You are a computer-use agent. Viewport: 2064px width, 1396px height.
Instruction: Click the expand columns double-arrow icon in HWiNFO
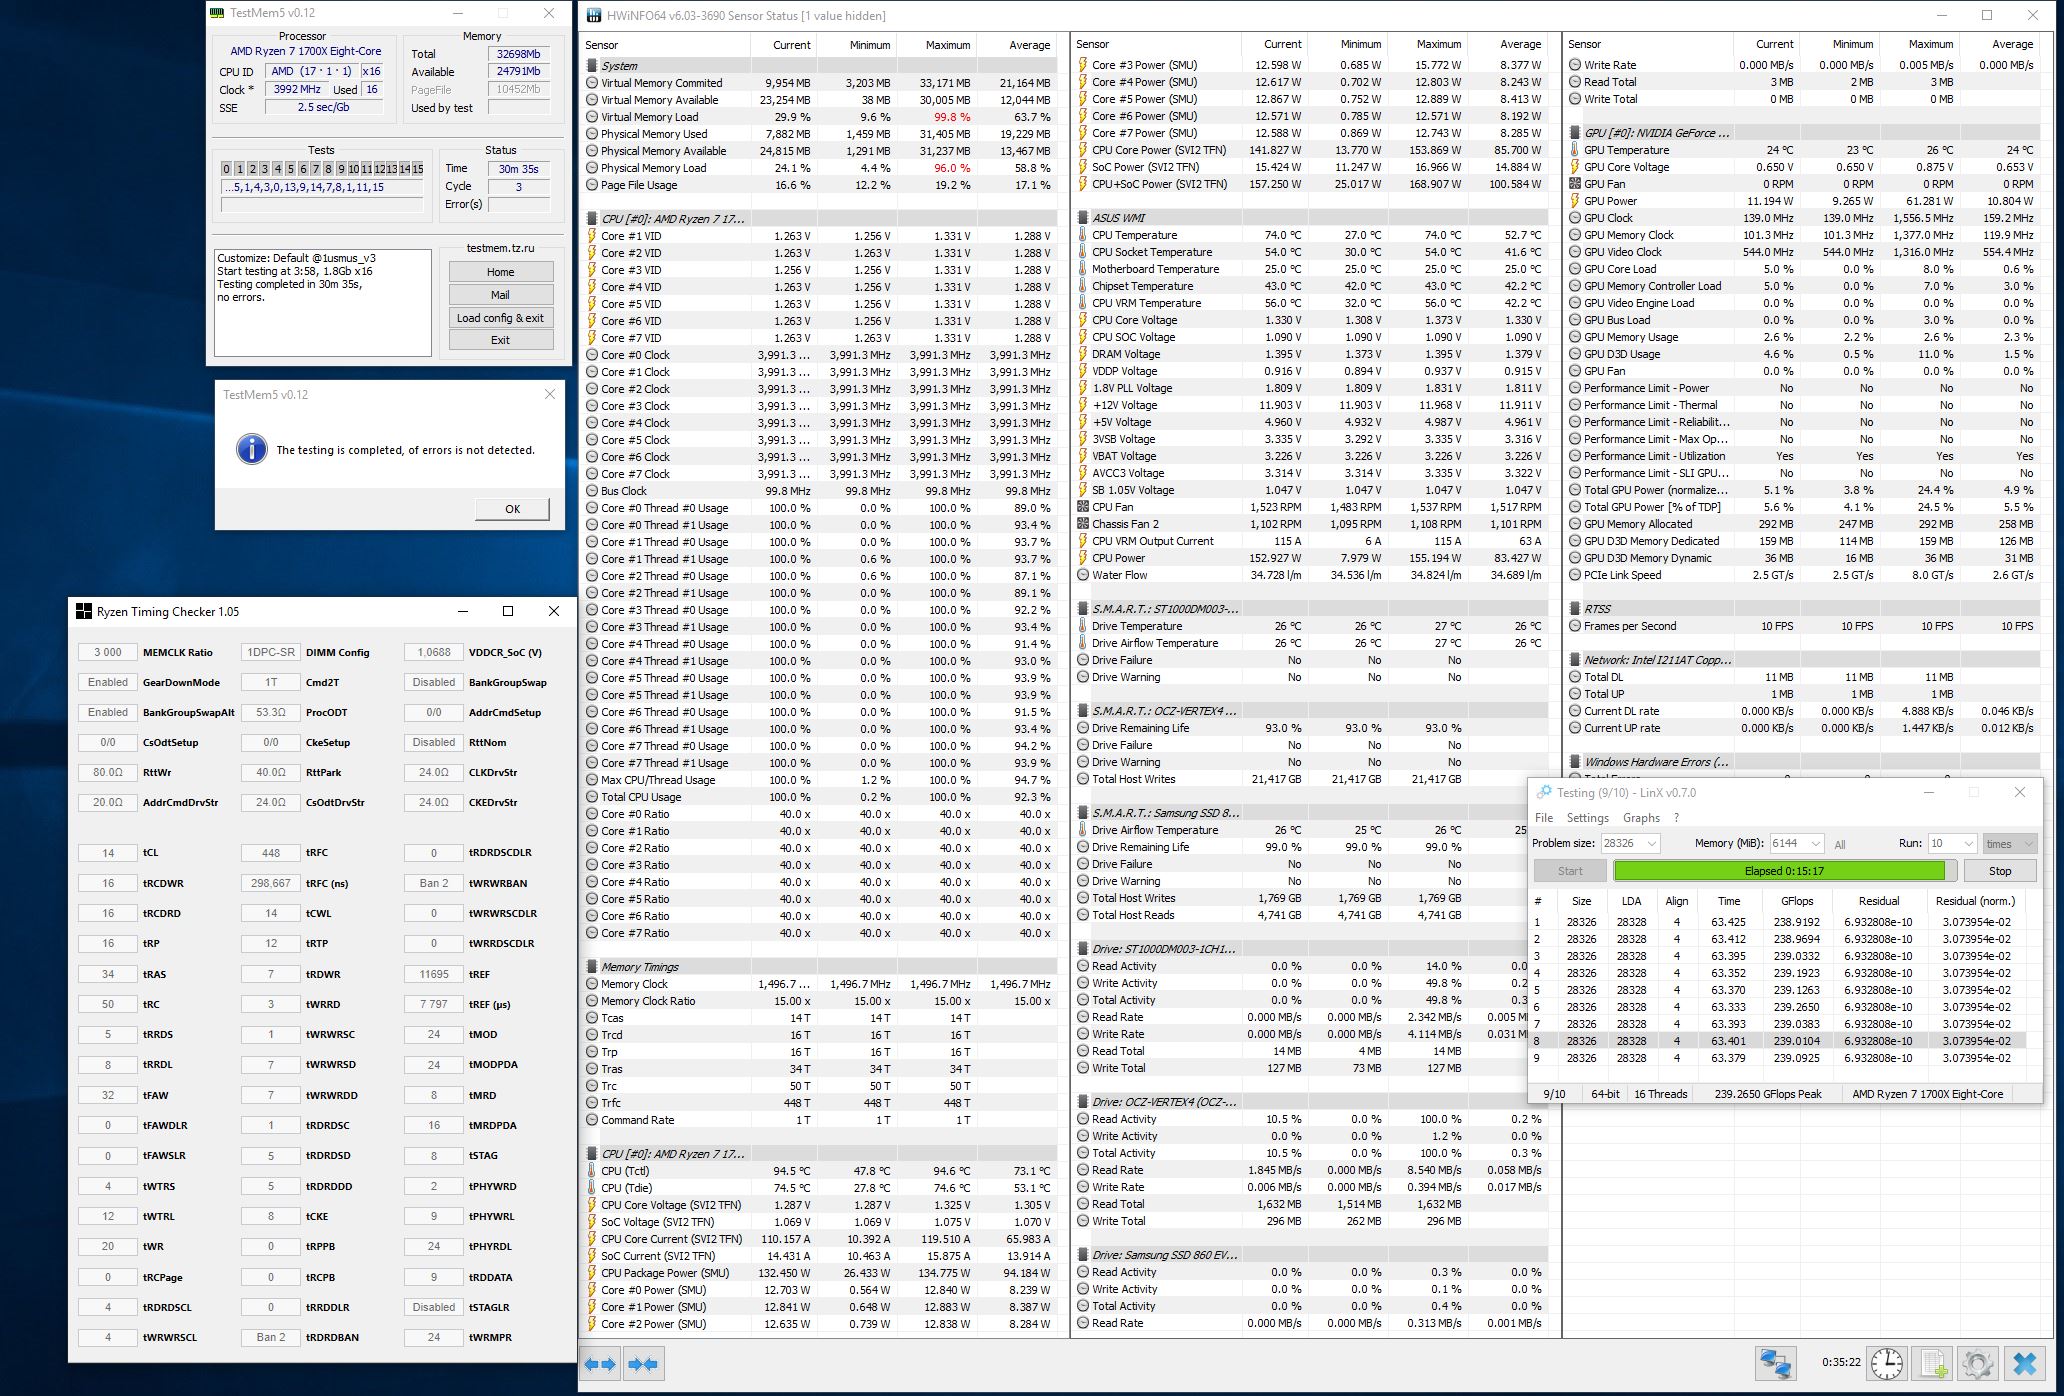(x=600, y=1364)
